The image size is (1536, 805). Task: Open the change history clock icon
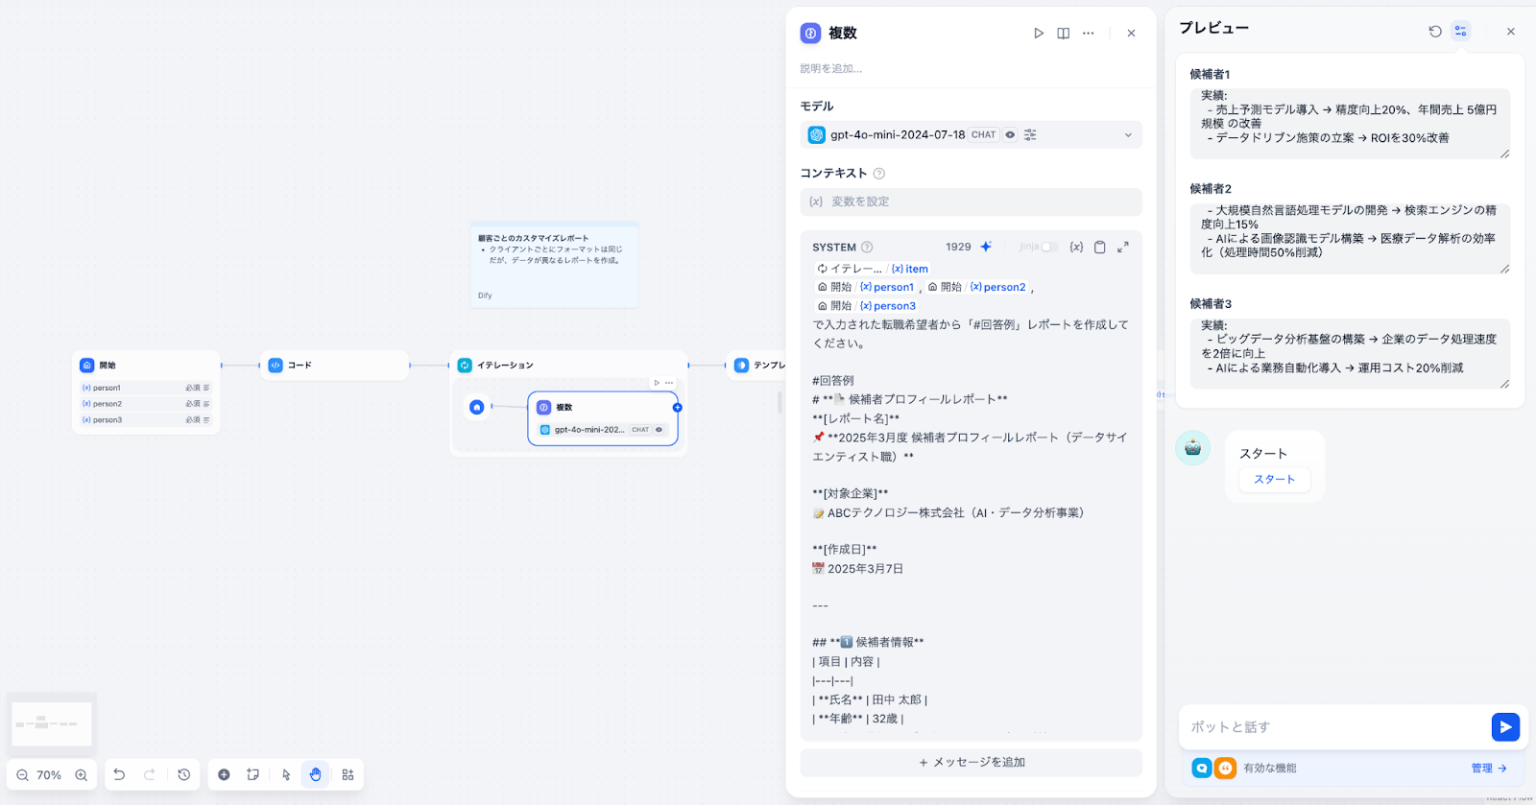(183, 774)
